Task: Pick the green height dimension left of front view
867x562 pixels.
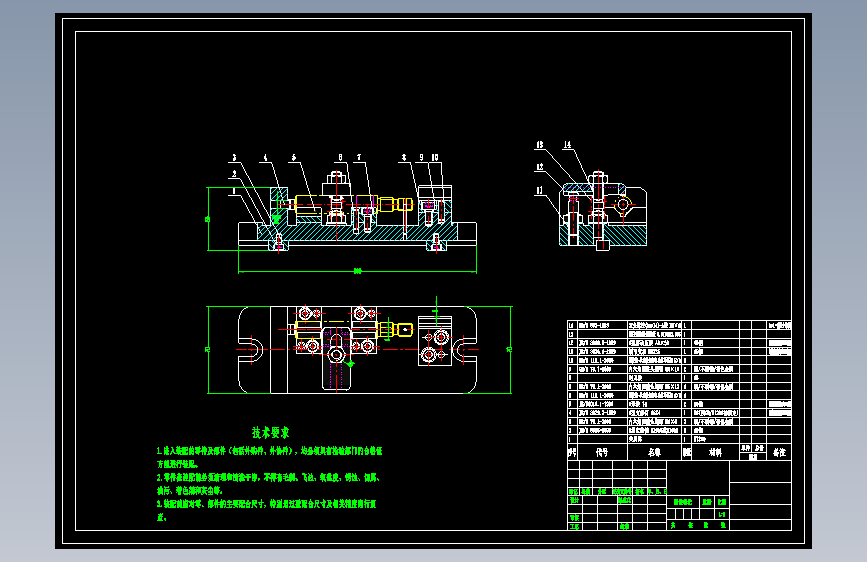Action: pos(208,219)
